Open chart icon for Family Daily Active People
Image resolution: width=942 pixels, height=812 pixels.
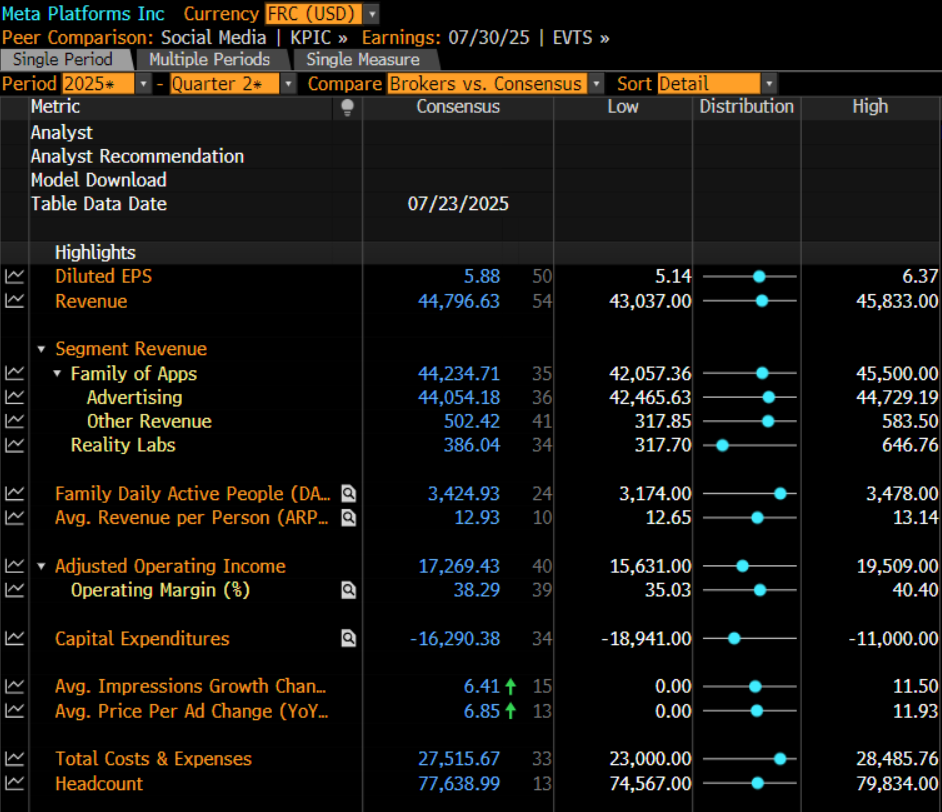point(14,494)
